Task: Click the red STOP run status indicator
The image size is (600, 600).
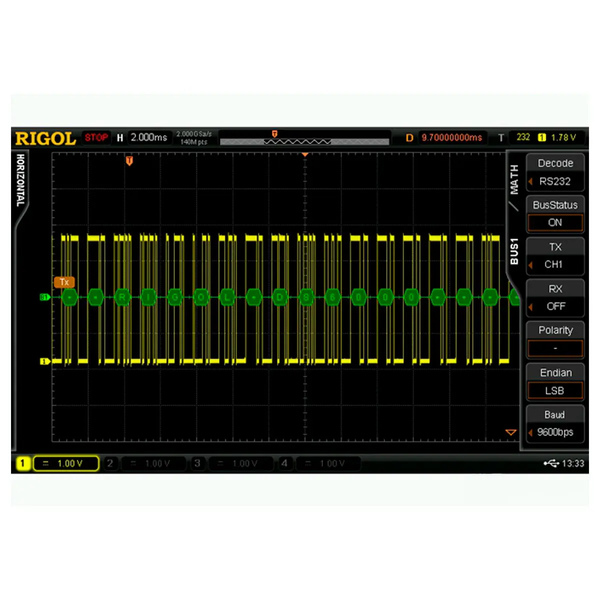Action: pyautogui.click(x=96, y=137)
